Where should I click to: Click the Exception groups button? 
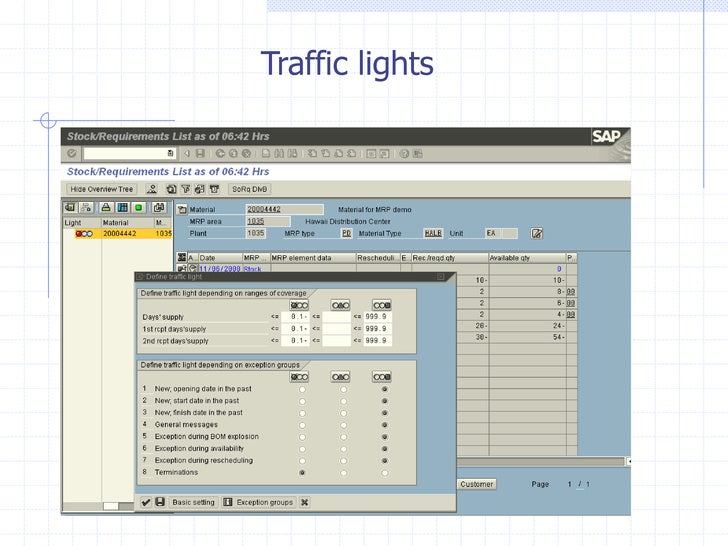pos(259,502)
